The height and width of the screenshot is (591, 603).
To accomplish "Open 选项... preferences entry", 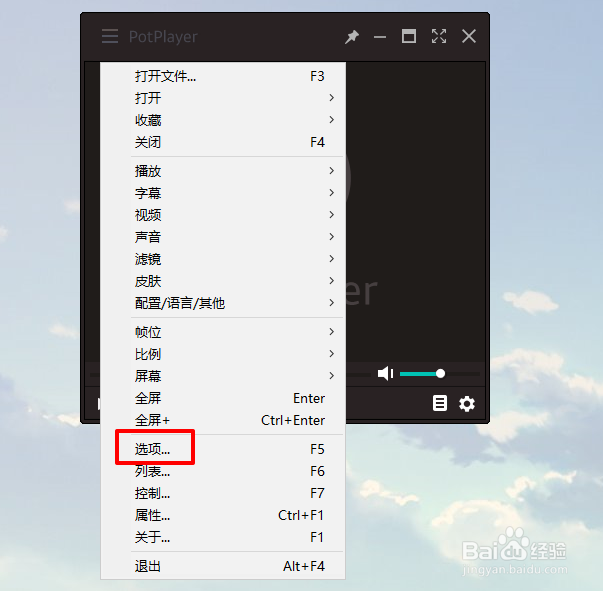I will [x=223, y=449].
